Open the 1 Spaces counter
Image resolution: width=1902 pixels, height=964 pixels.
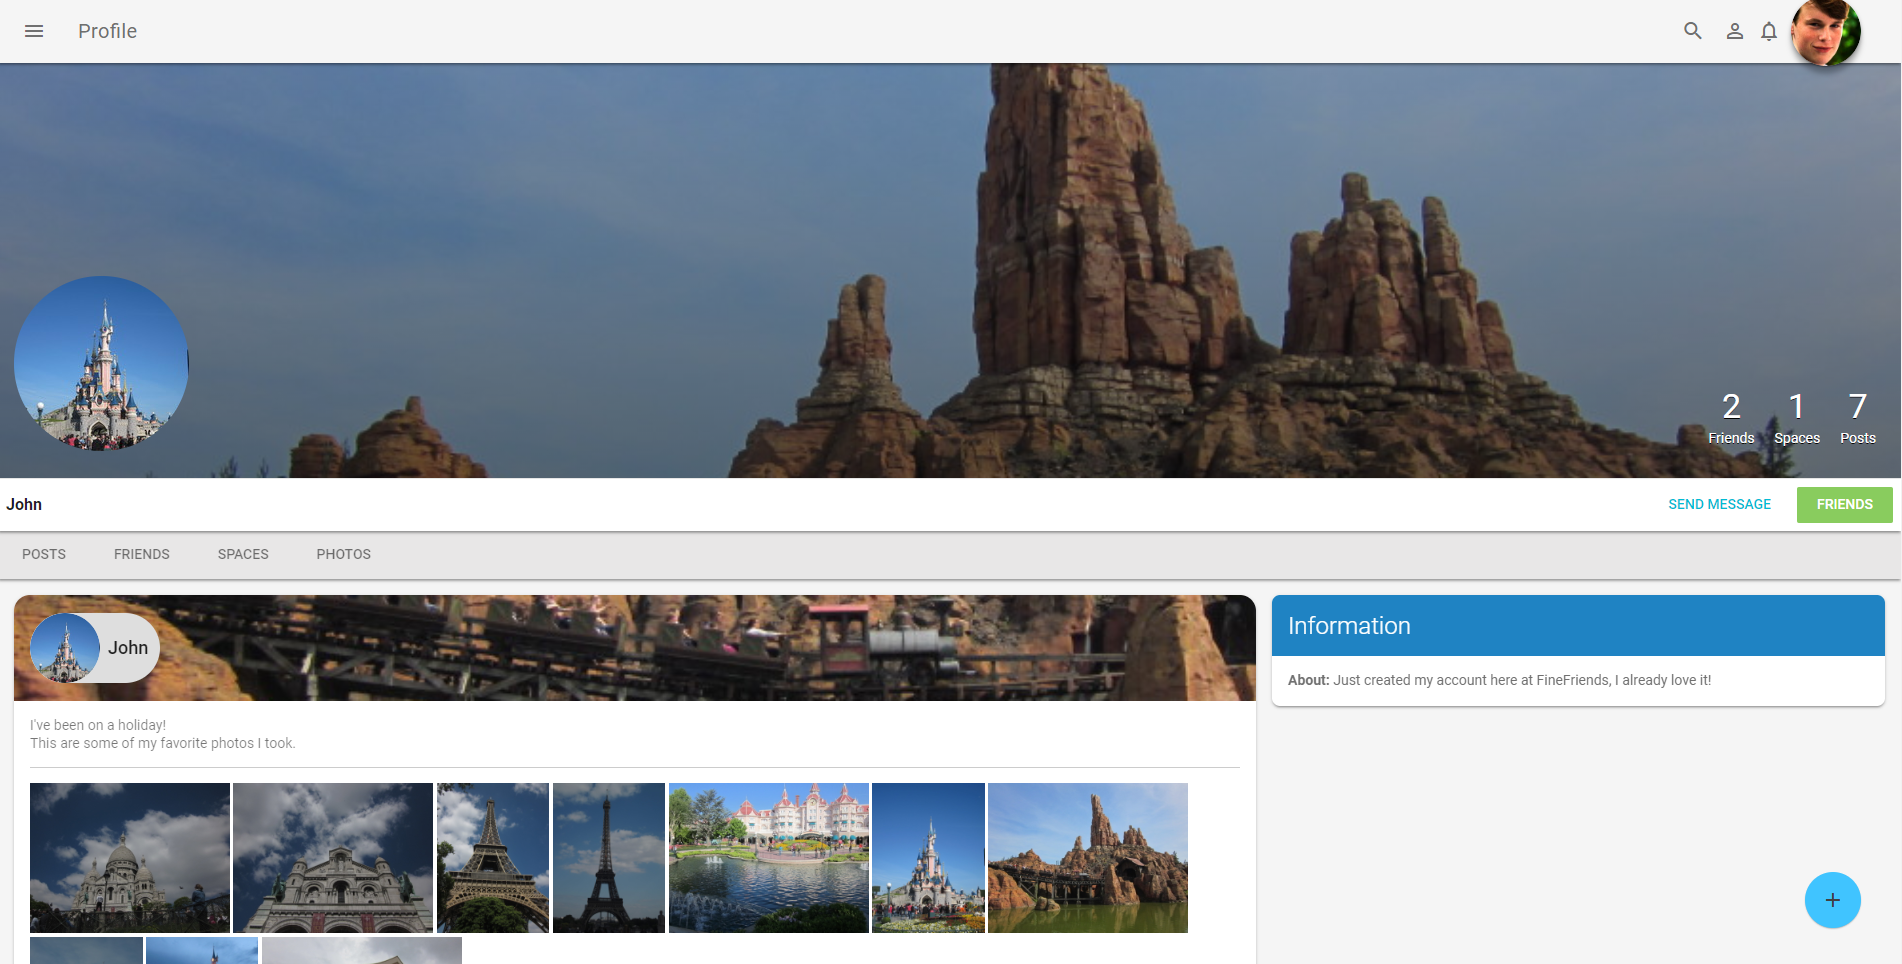(x=1797, y=418)
